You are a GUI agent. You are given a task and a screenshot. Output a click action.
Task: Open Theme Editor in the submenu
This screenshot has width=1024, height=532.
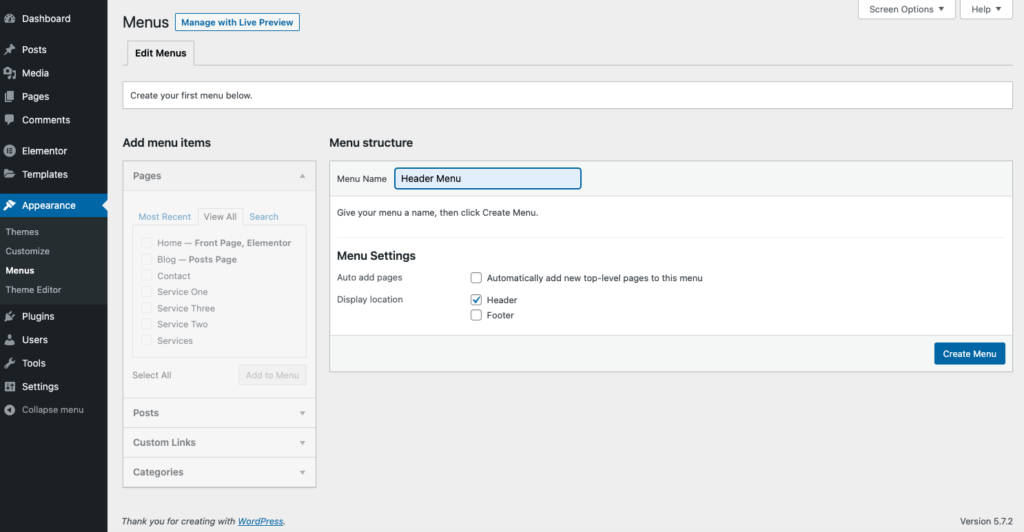(33, 290)
